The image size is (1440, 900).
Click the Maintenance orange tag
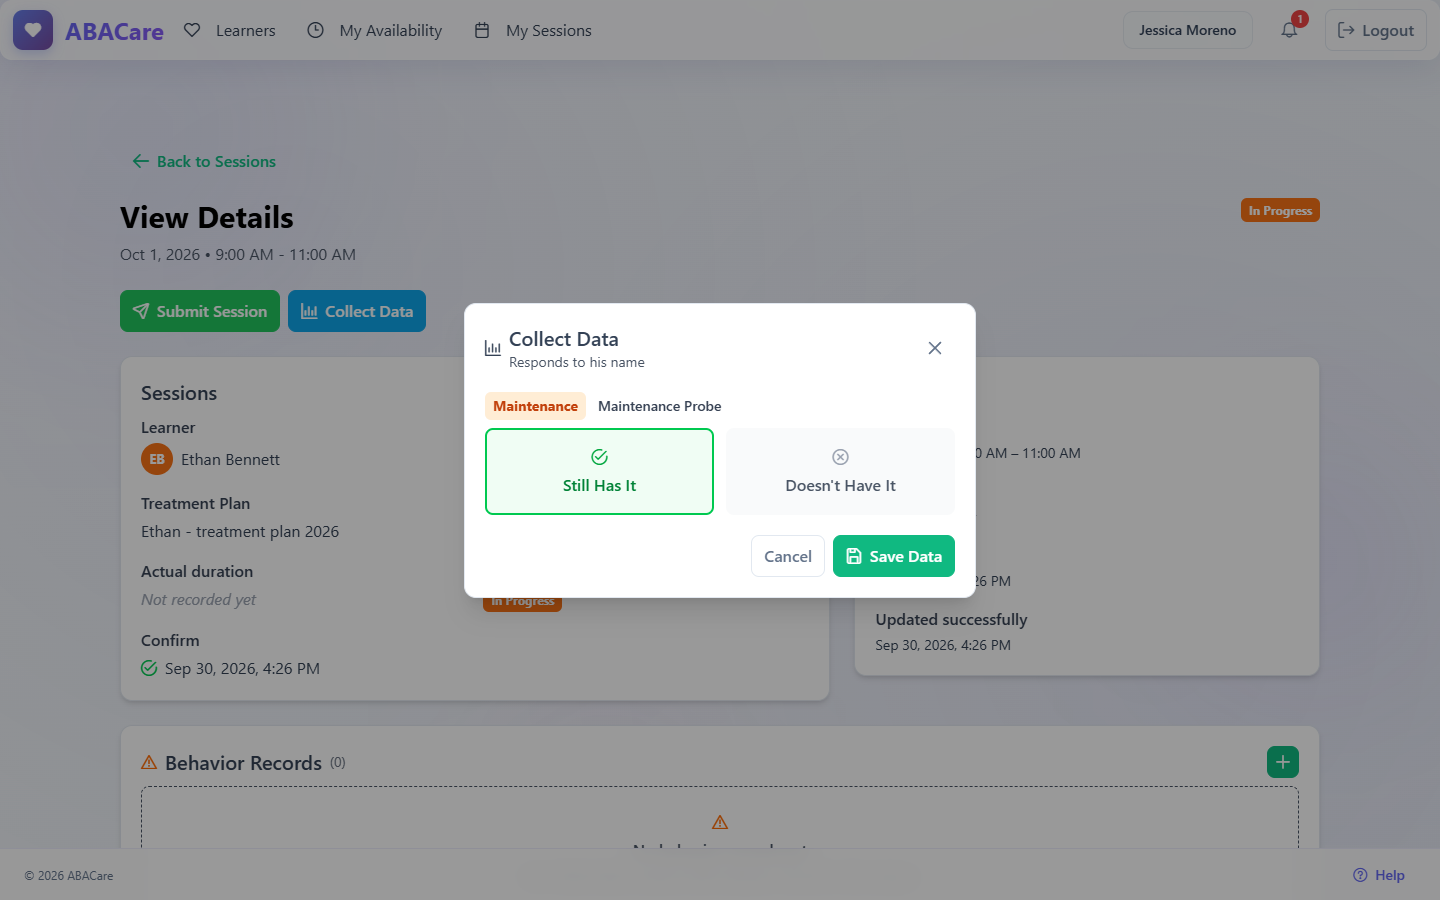pyautogui.click(x=535, y=406)
